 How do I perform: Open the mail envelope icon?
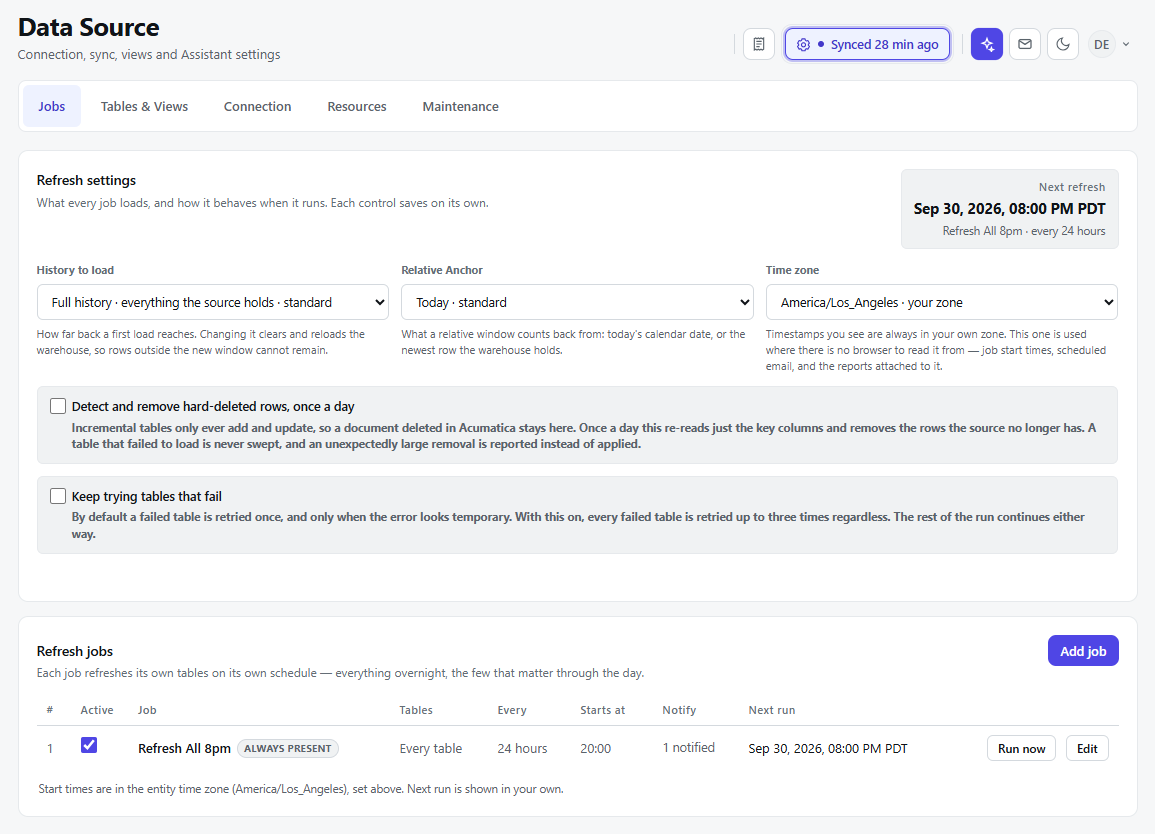pyautogui.click(x=1025, y=44)
